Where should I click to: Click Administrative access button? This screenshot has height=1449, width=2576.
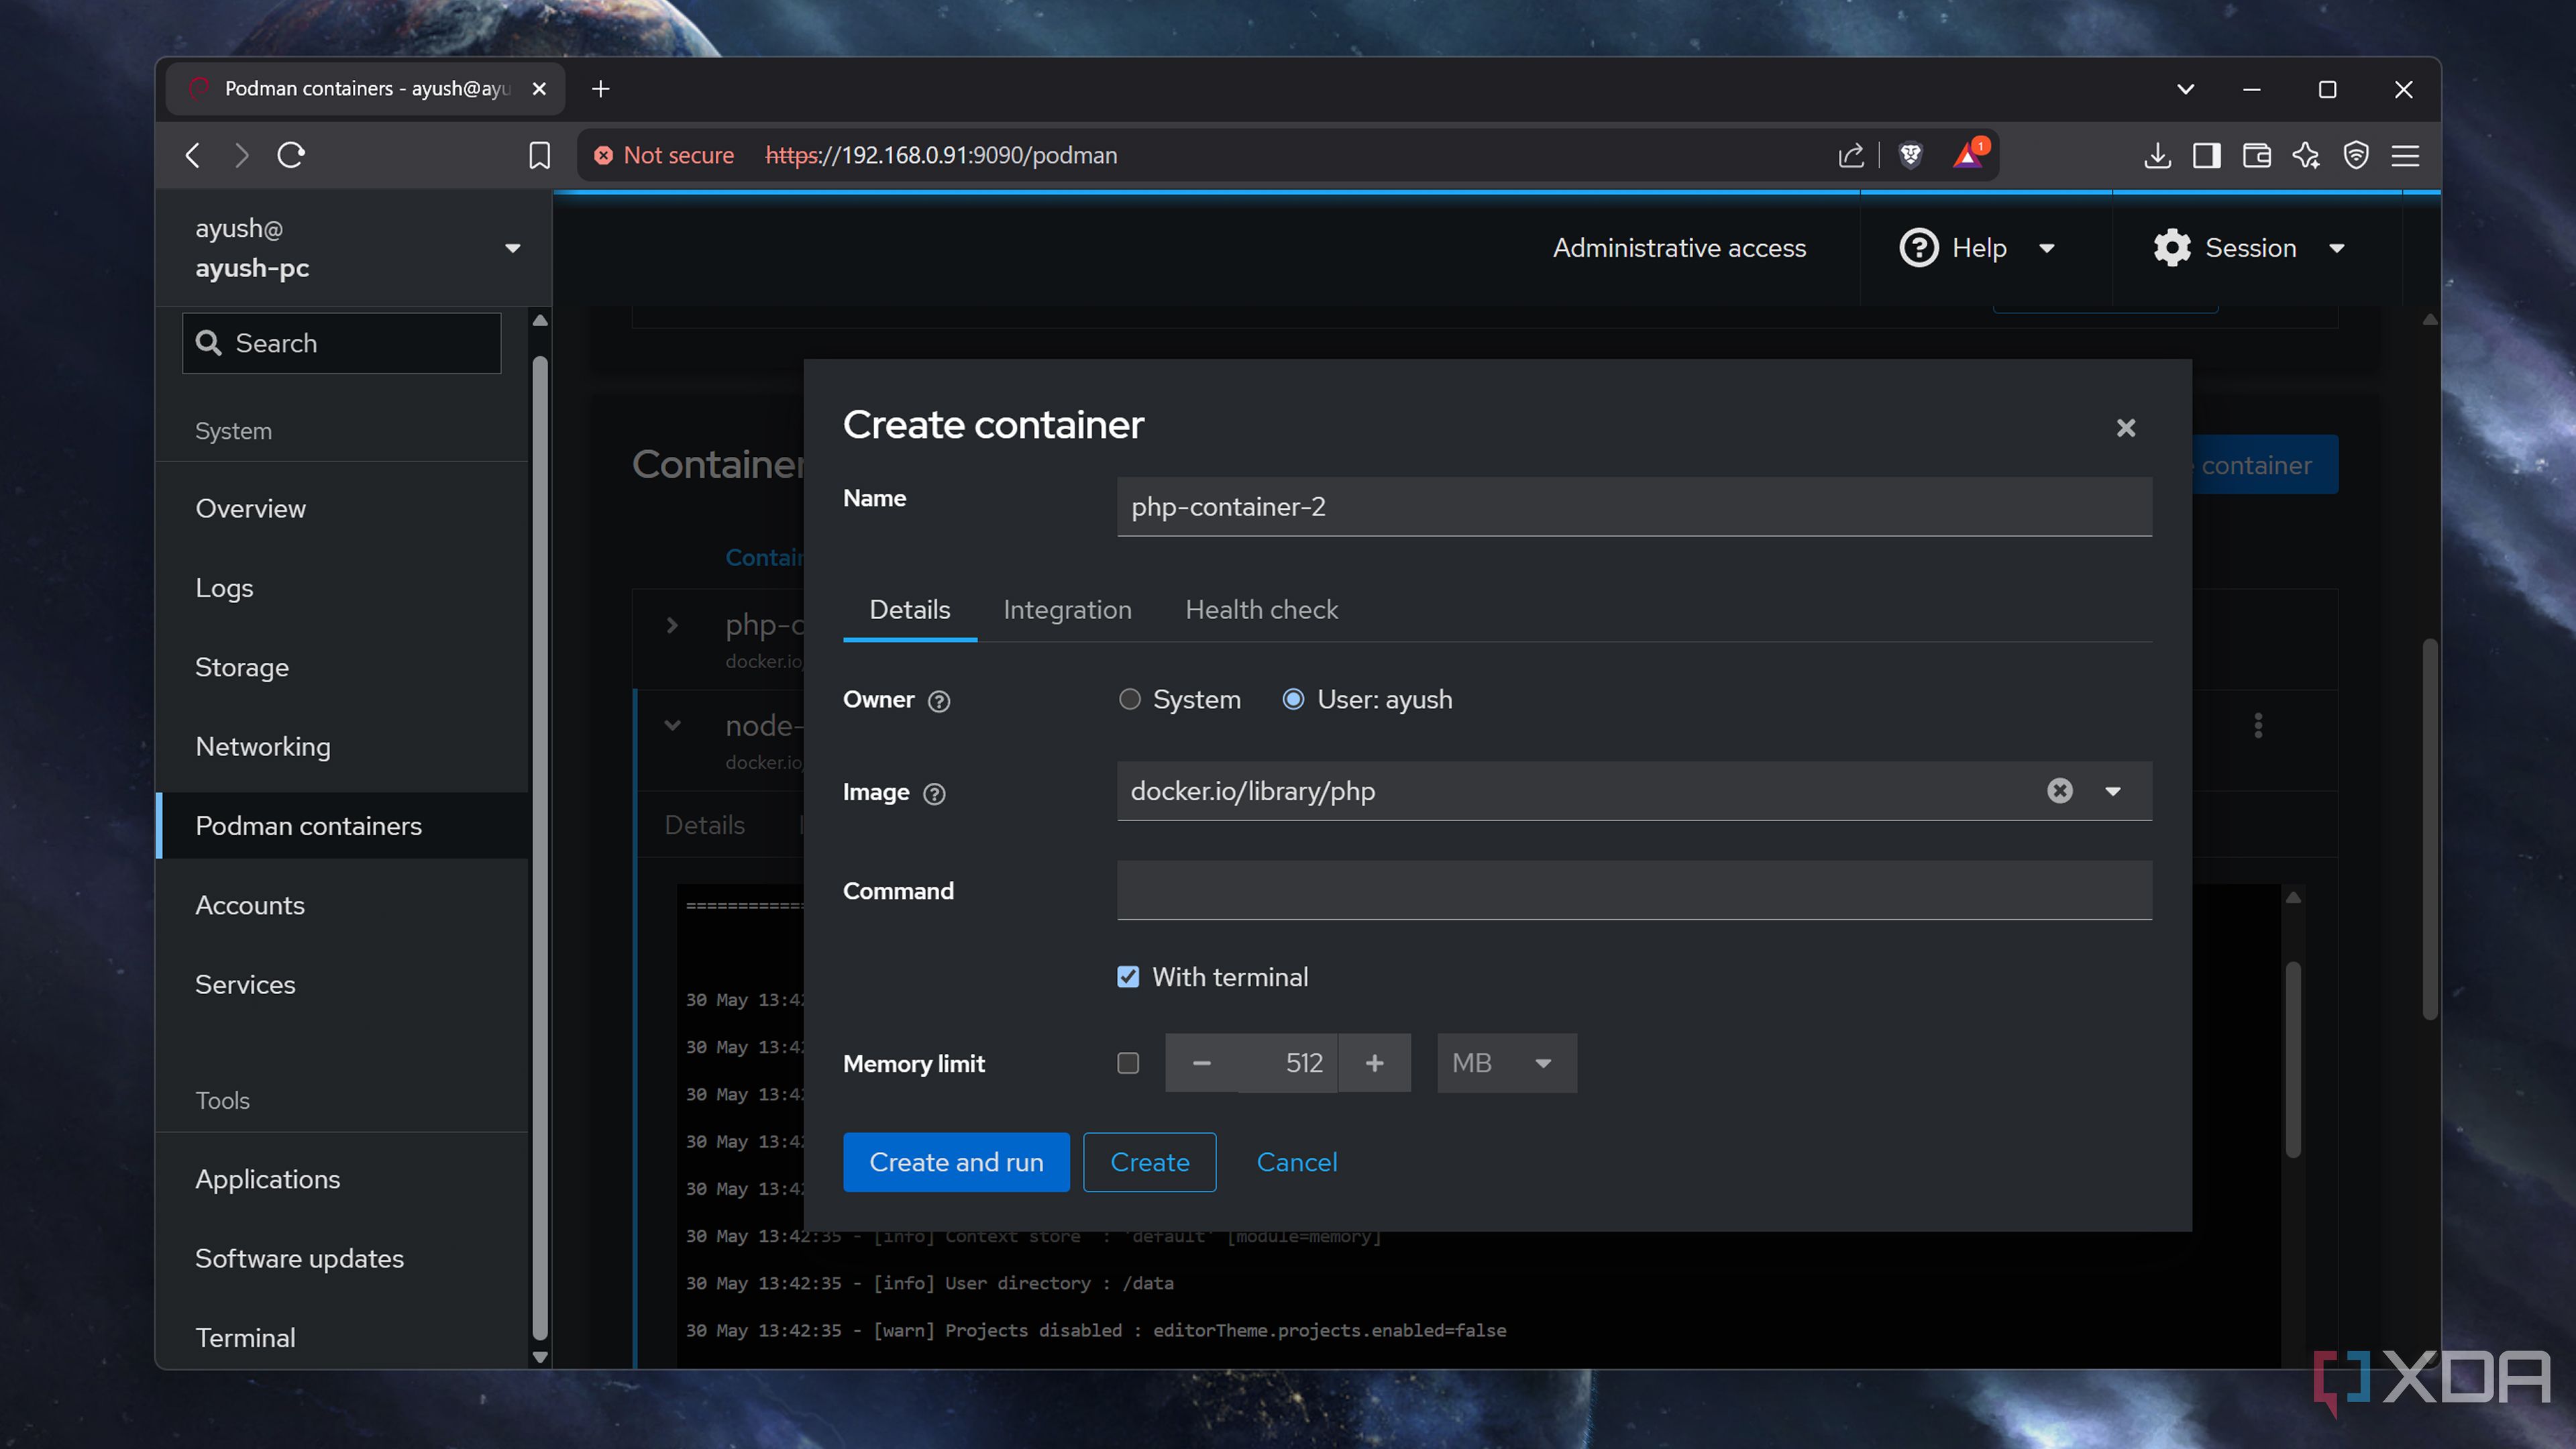1679,248
